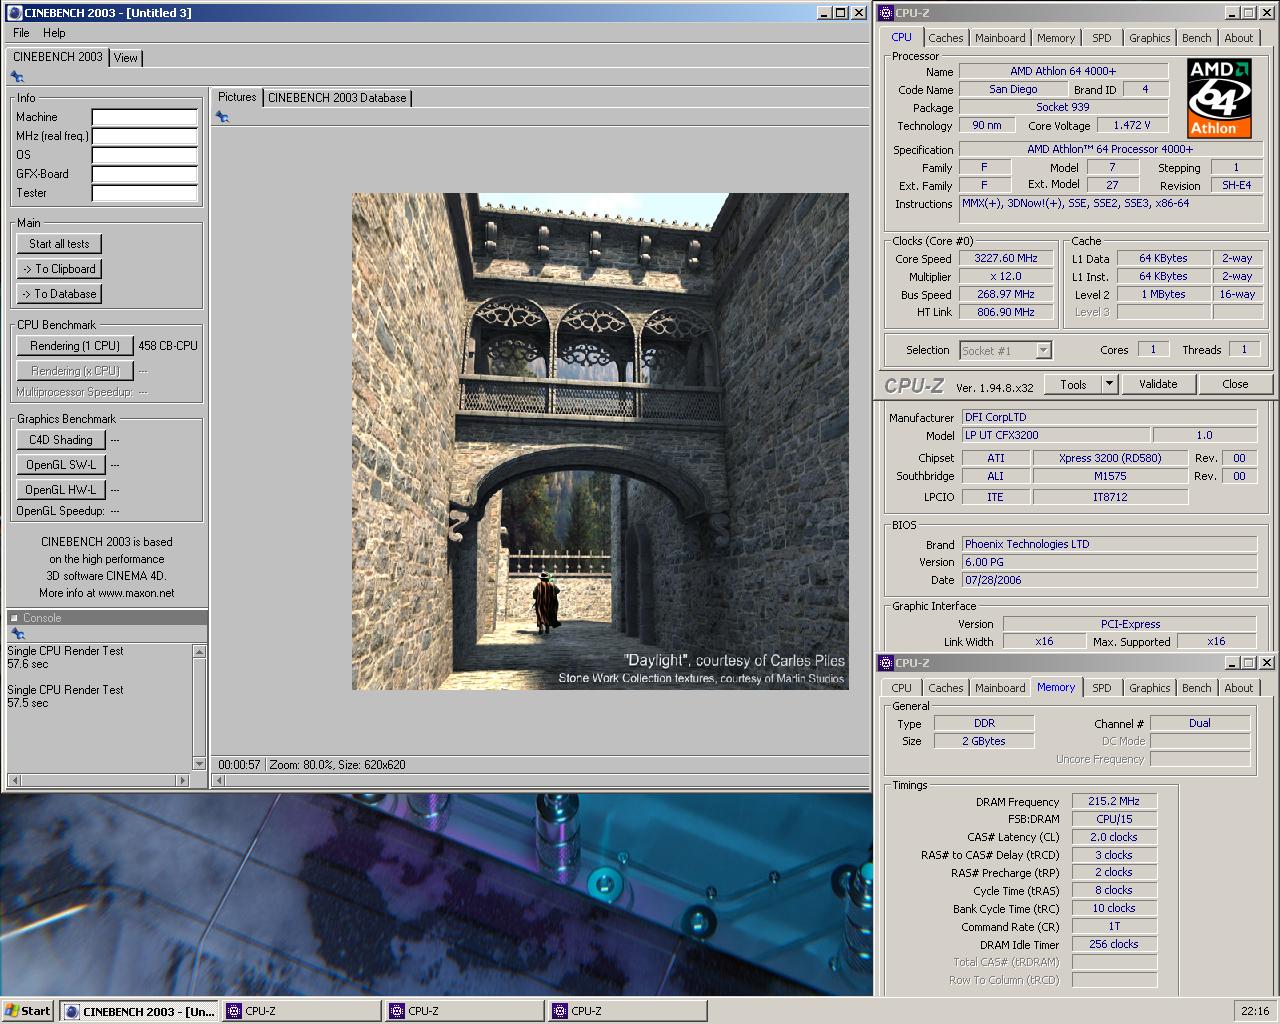
Task: Click the MHz (real freq.) input field
Action: click(x=144, y=136)
